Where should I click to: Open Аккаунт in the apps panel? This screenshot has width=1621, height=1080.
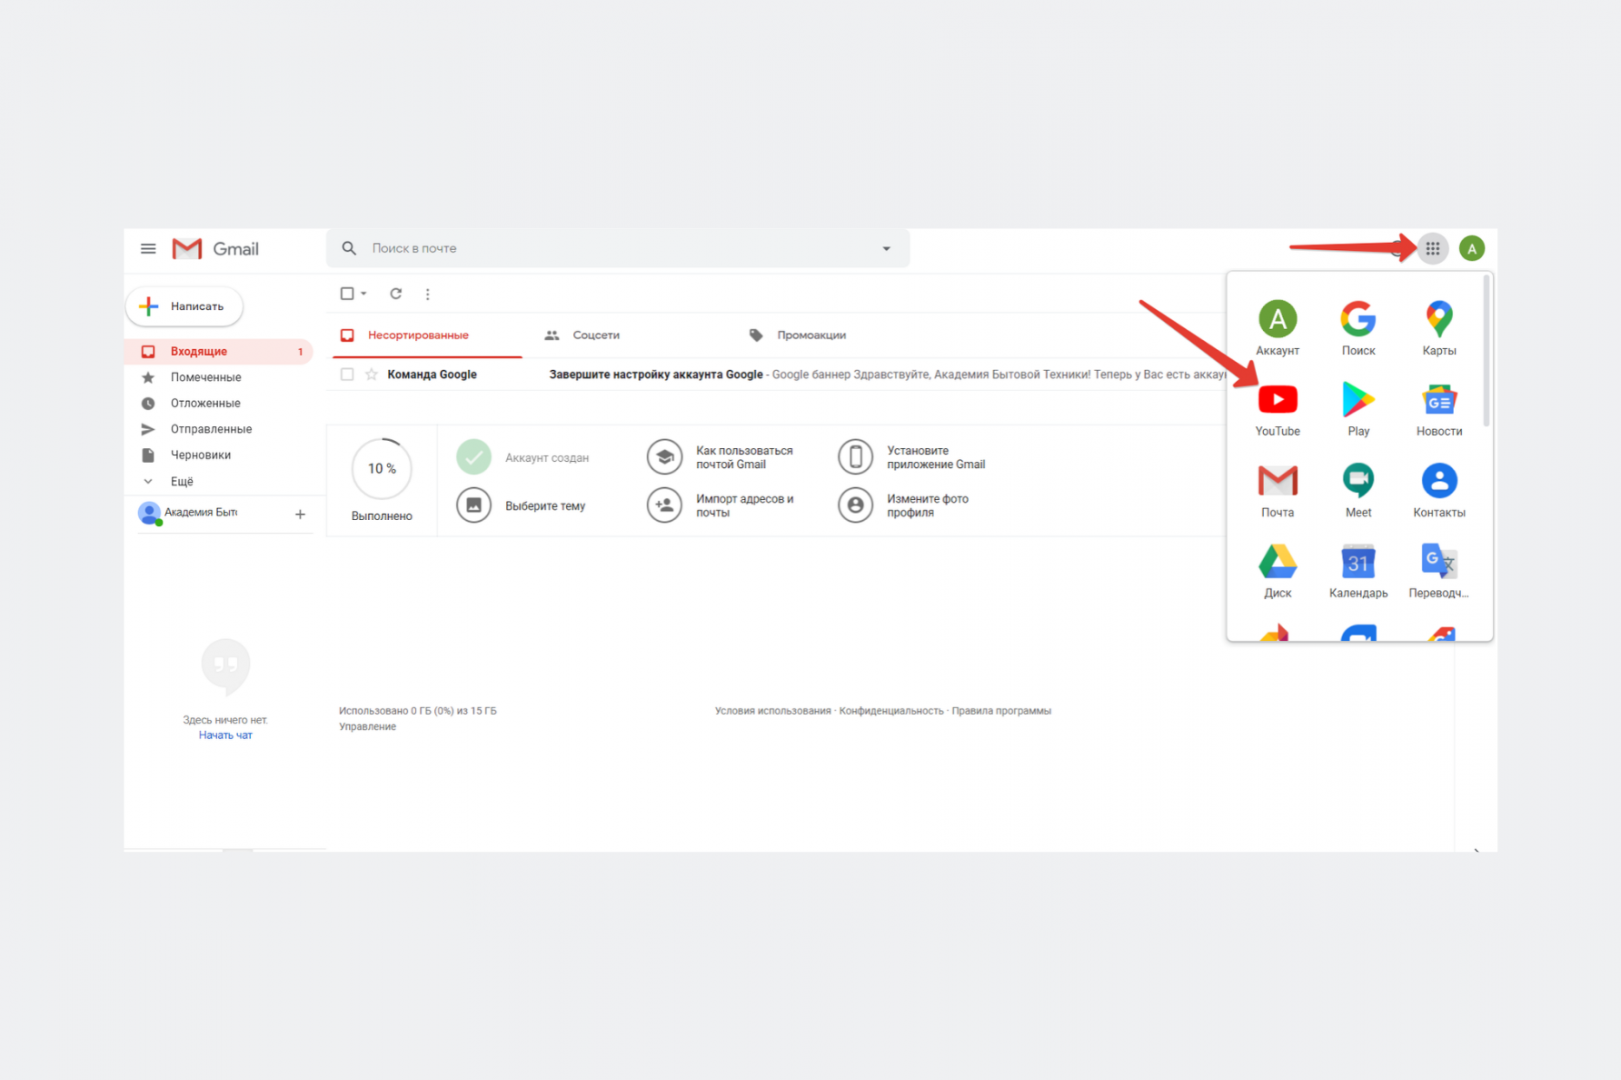coord(1278,328)
